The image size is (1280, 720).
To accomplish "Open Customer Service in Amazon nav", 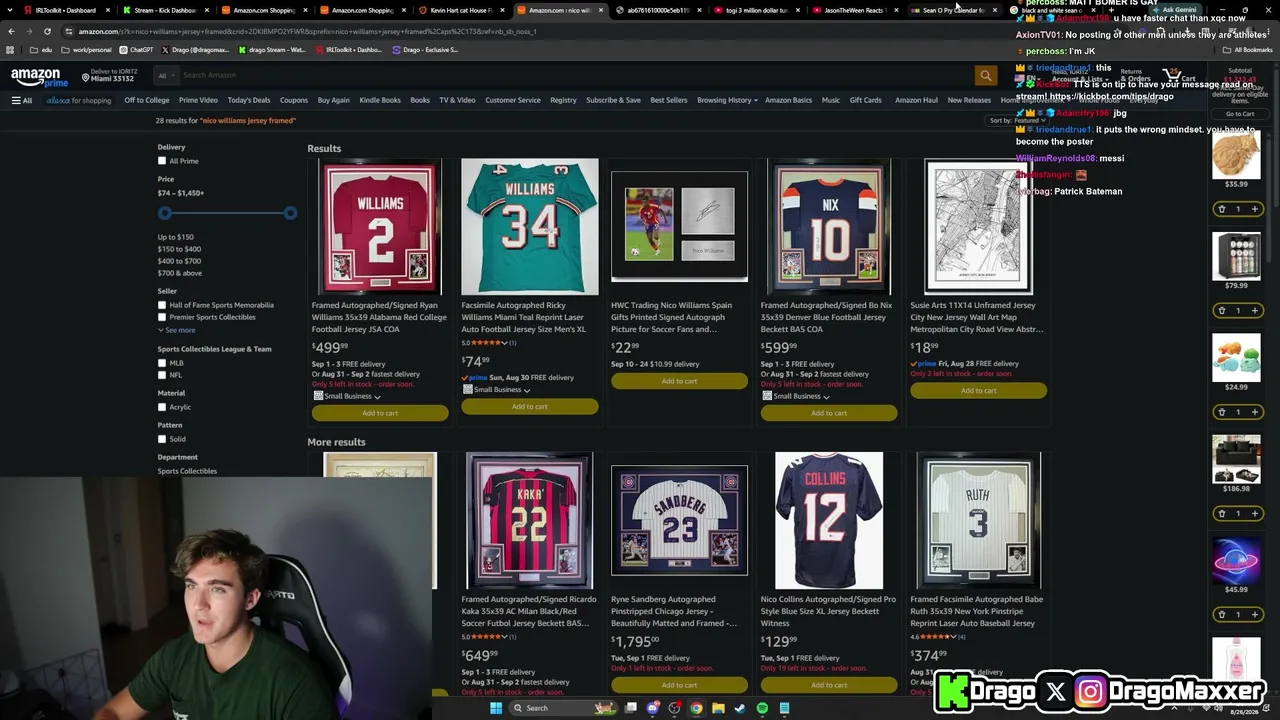I will (513, 100).
